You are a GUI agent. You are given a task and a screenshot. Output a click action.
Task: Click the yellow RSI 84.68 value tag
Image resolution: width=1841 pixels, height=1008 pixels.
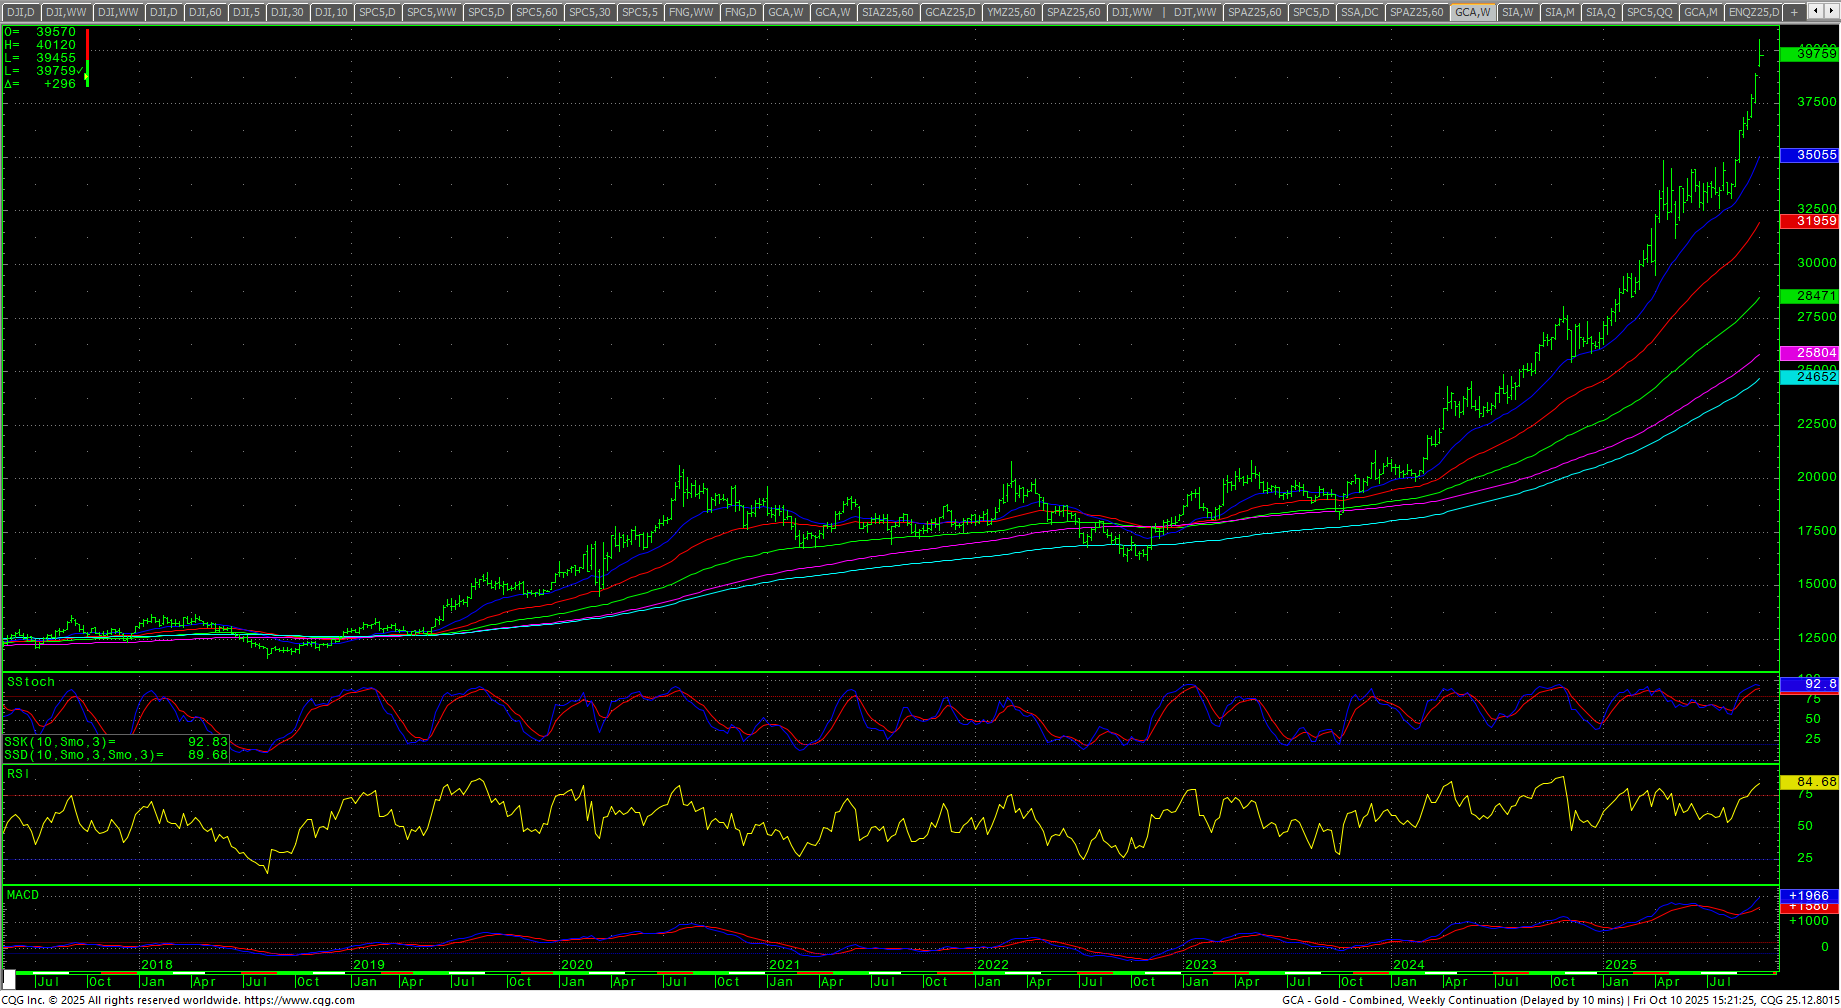(x=1810, y=782)
